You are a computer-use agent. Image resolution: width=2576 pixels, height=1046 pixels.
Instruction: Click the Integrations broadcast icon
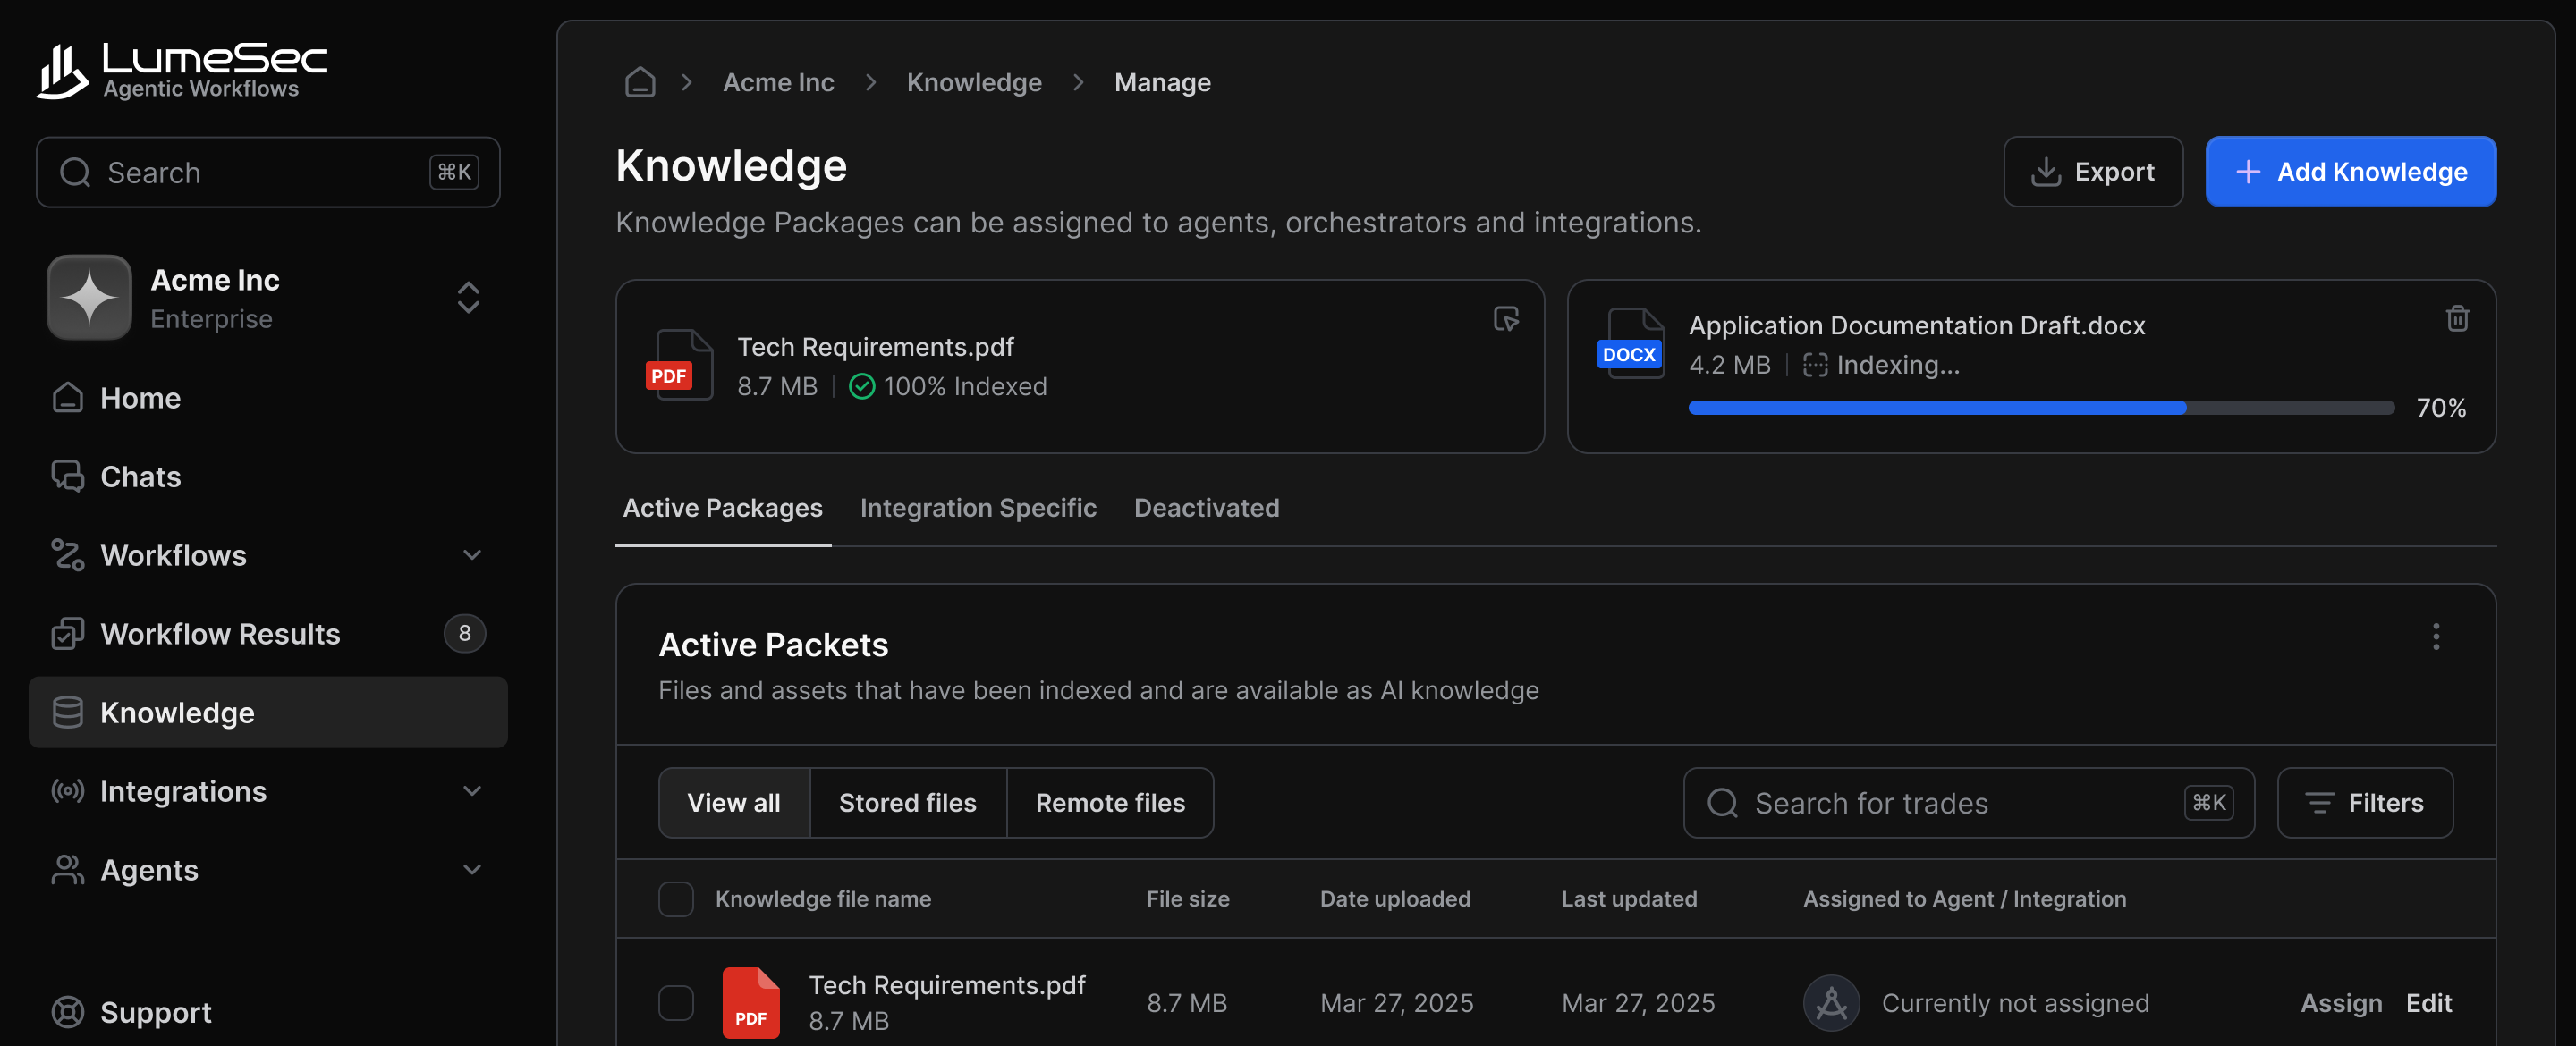pyautogui.click(x=68, y=791)
